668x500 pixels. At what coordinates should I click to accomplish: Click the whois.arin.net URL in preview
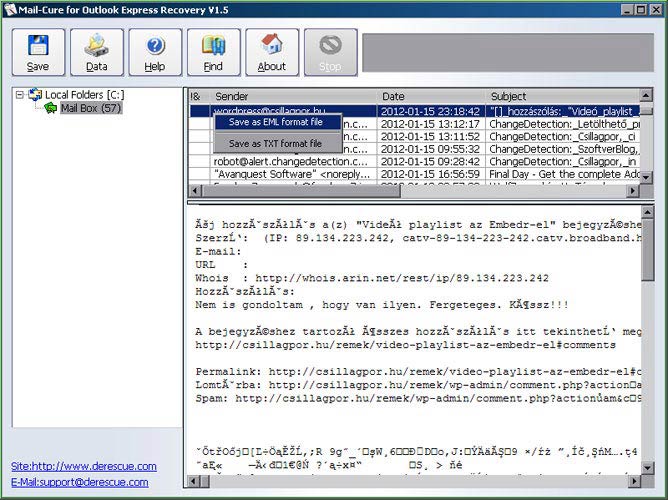[402, 279]
